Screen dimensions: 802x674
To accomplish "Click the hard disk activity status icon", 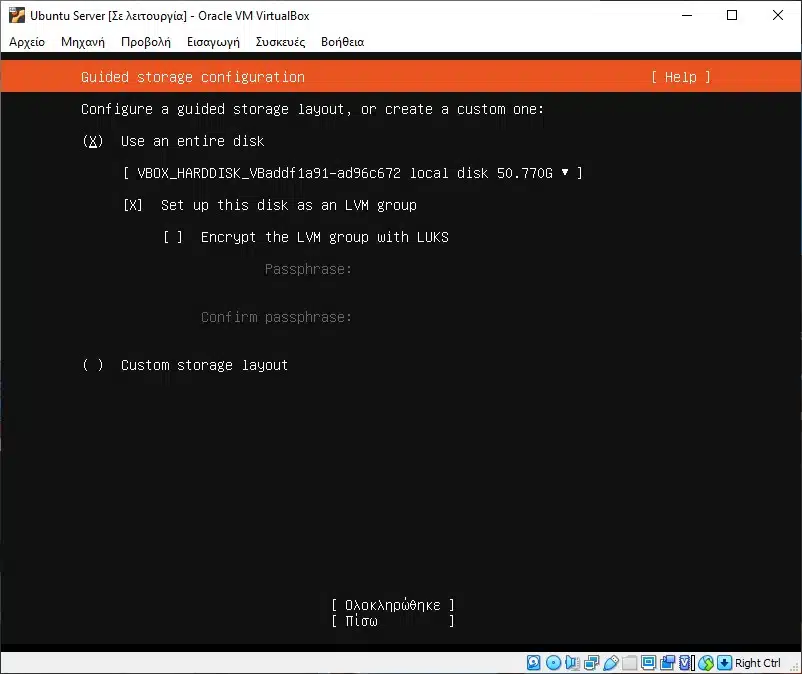I will [x=533, y=663].
